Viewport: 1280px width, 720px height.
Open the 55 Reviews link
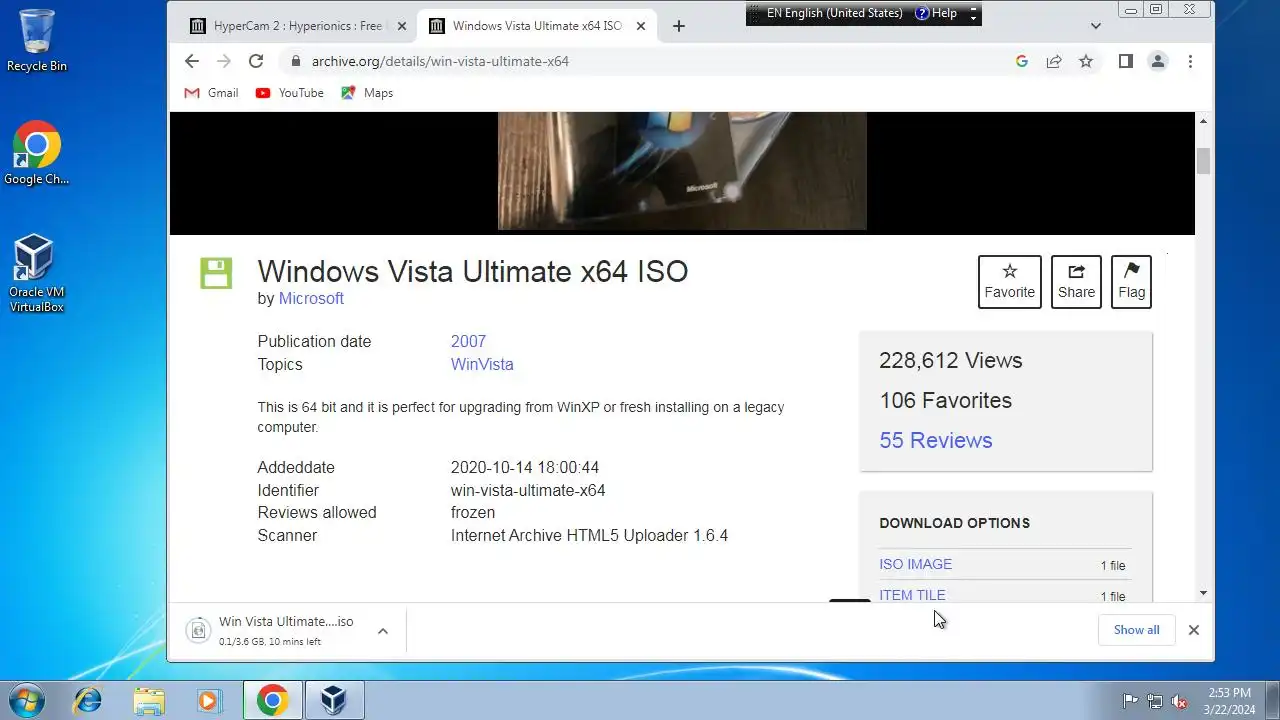coord(936,440)
